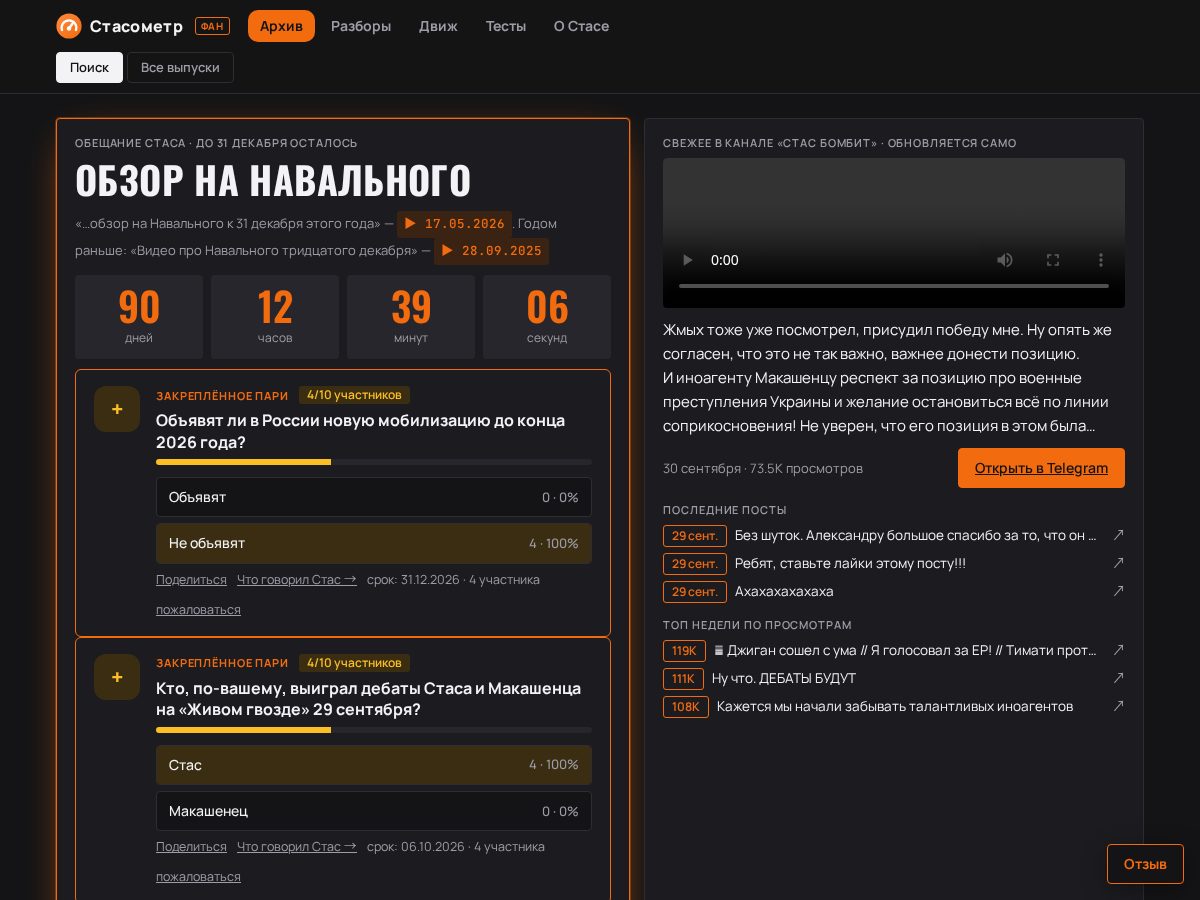Viewport: 1200px width, 900px height.
Task: Choose Стас as debate winner
Action: tap(374, 765)
